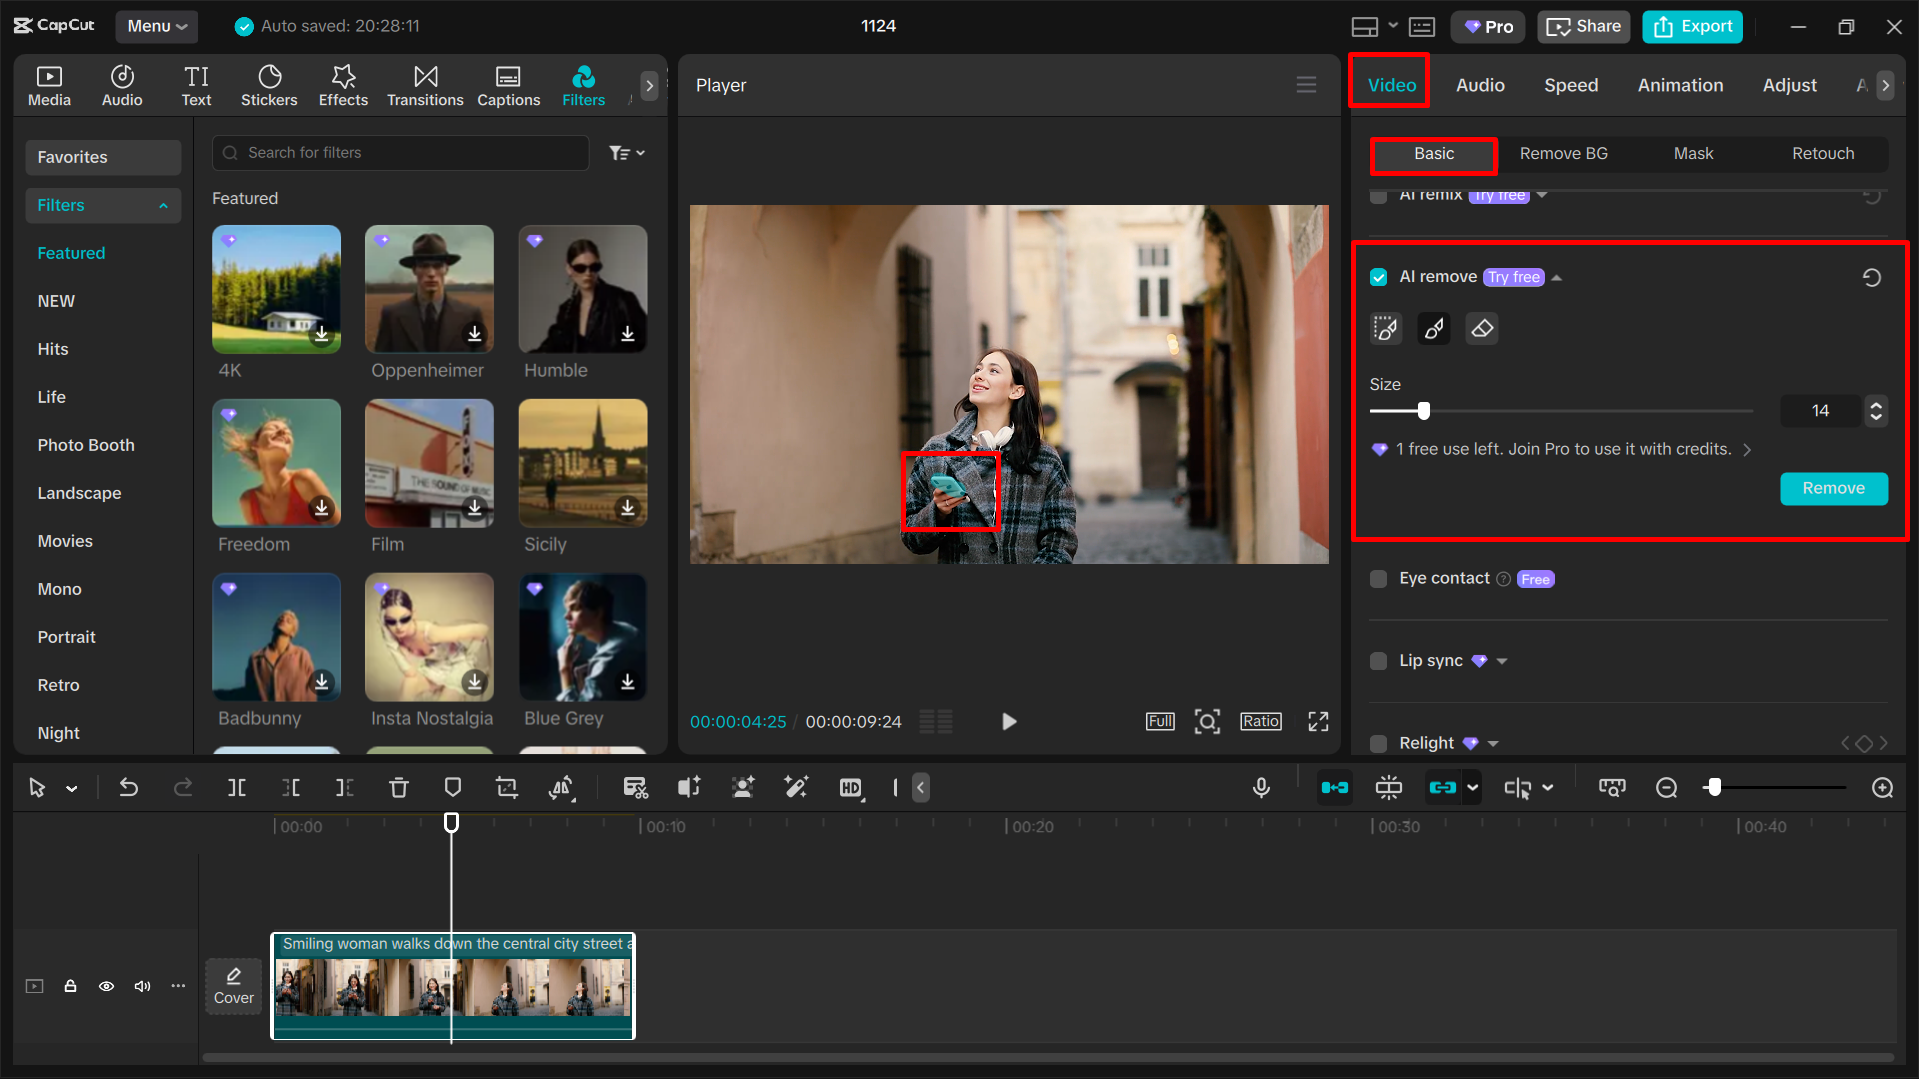Enable Eye contact
Screen dimensions: 1919x1079
[x=1378, y=578]
